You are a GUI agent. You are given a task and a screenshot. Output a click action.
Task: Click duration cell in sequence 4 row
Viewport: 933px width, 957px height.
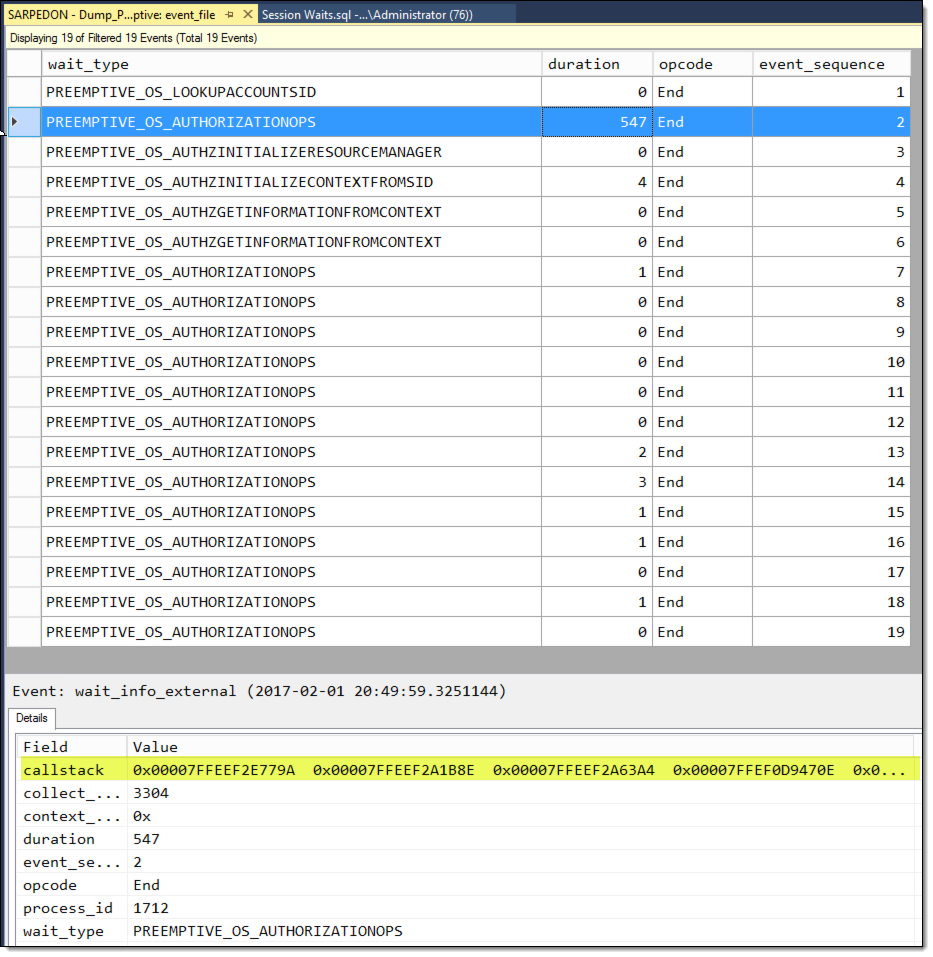point(597,182)
